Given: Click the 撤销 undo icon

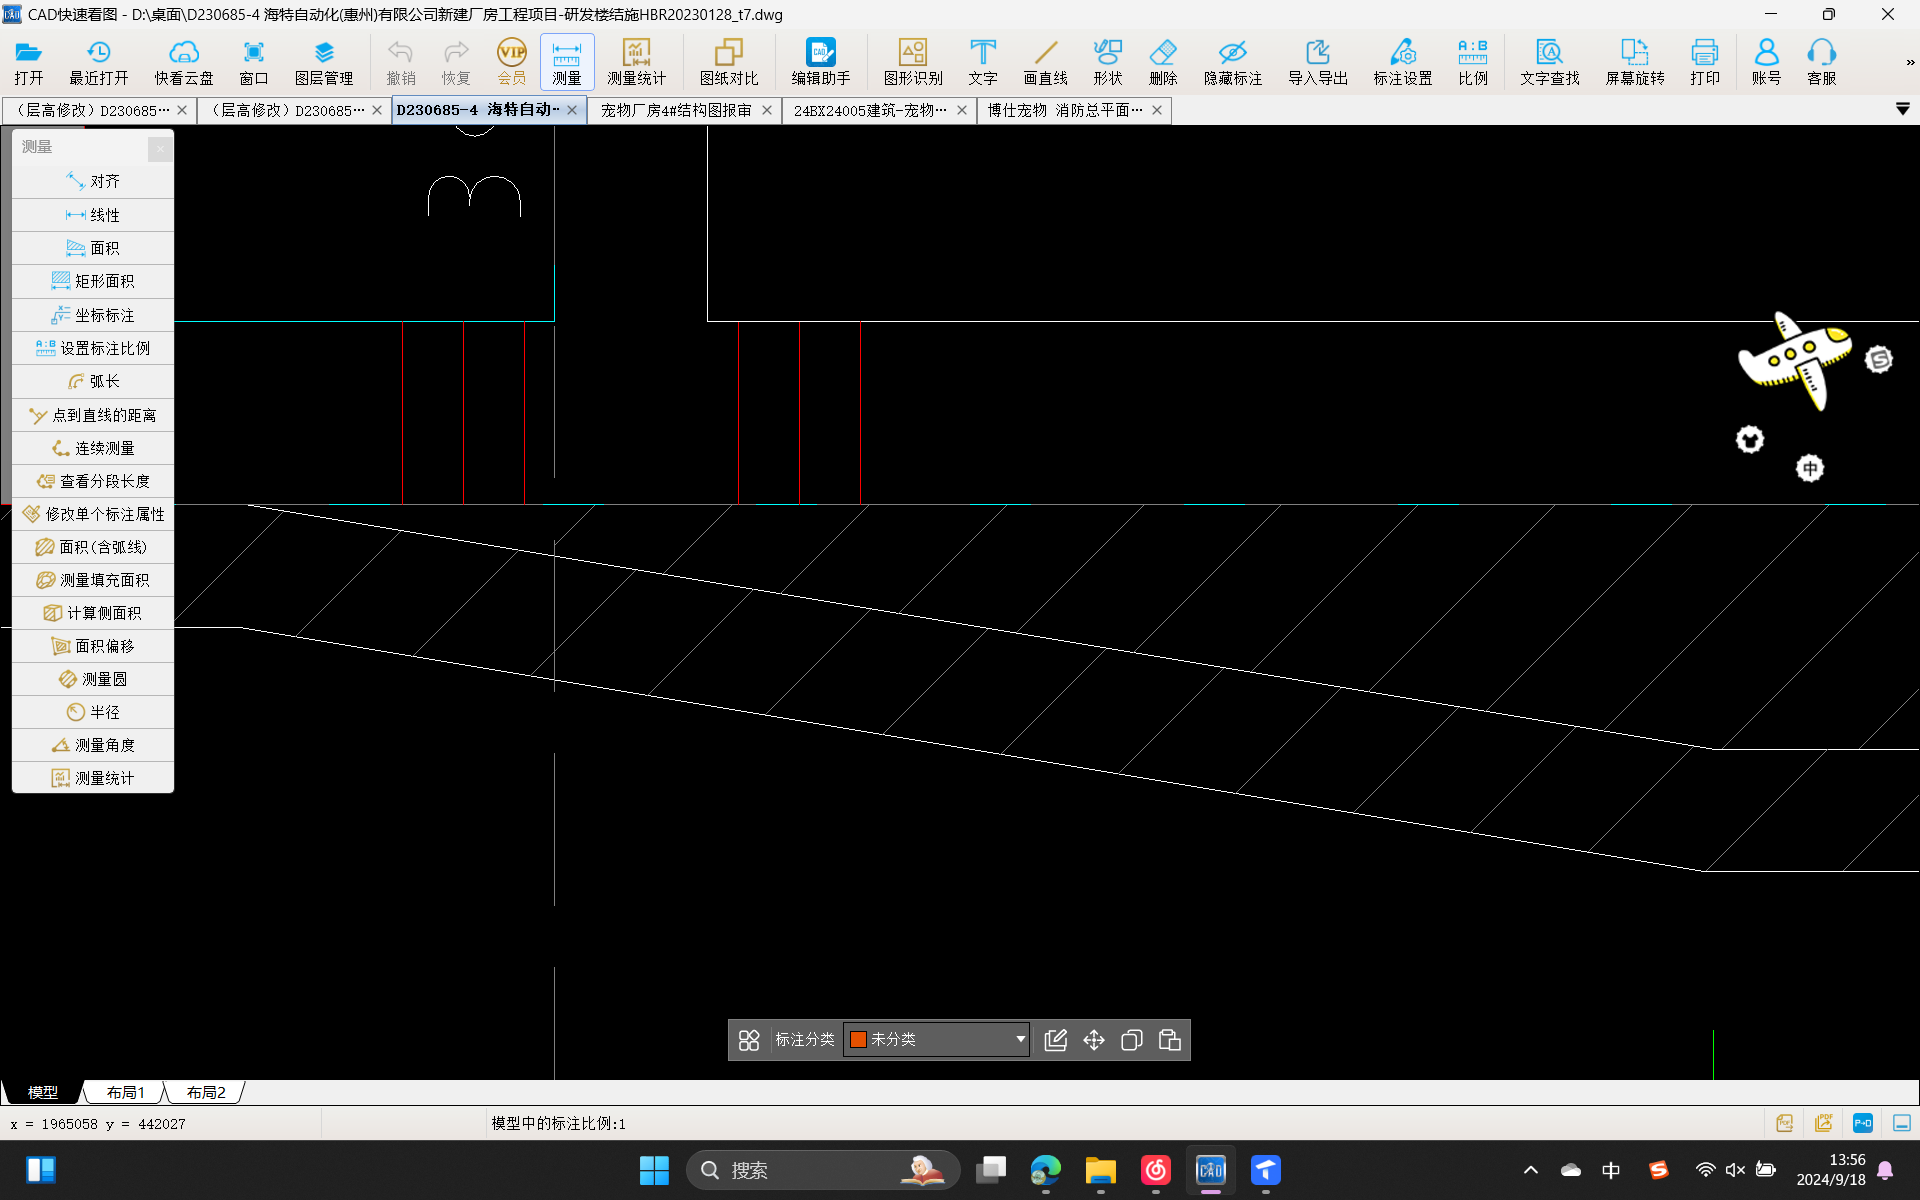Looking at the screenshot, I should (401, 63).
